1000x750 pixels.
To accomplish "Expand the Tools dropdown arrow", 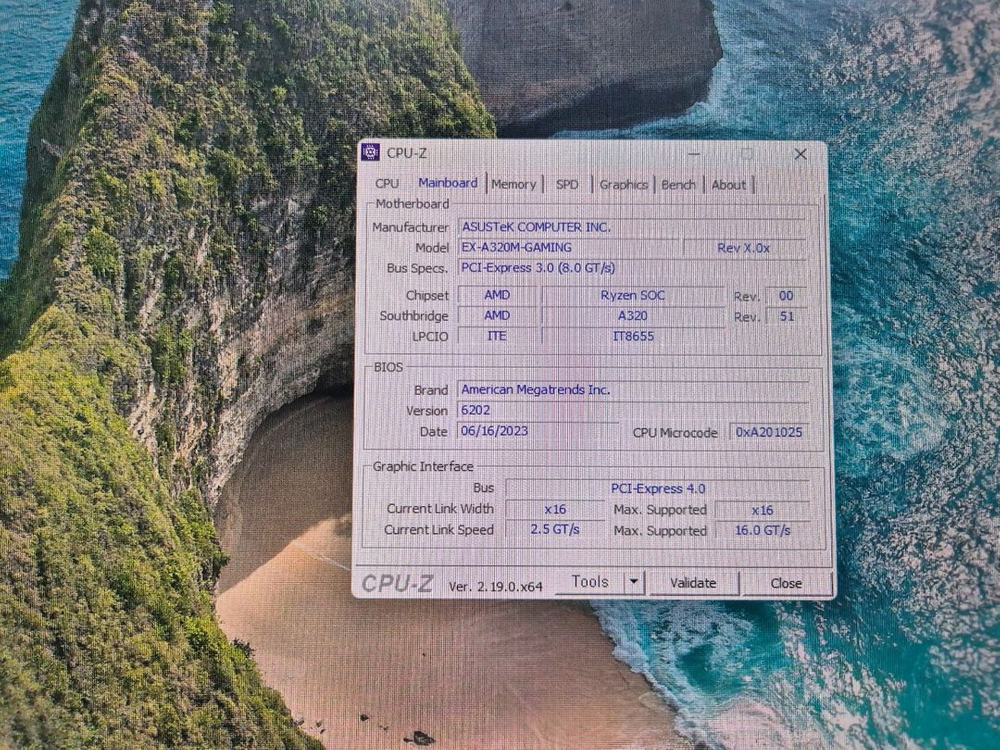I will 633,582.
